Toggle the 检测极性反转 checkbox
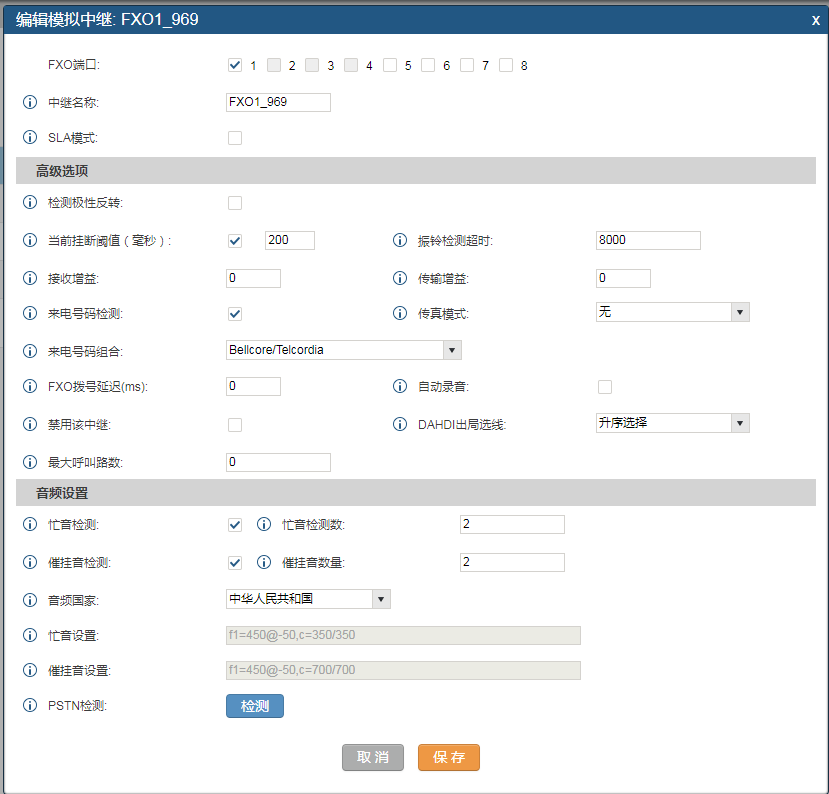The width and height of the screenshot is (829, 794). point(235,204)
